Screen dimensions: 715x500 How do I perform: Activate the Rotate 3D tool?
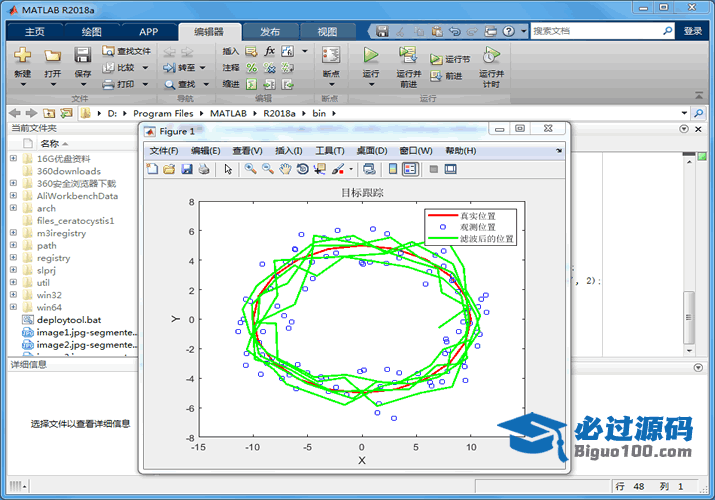302,169
